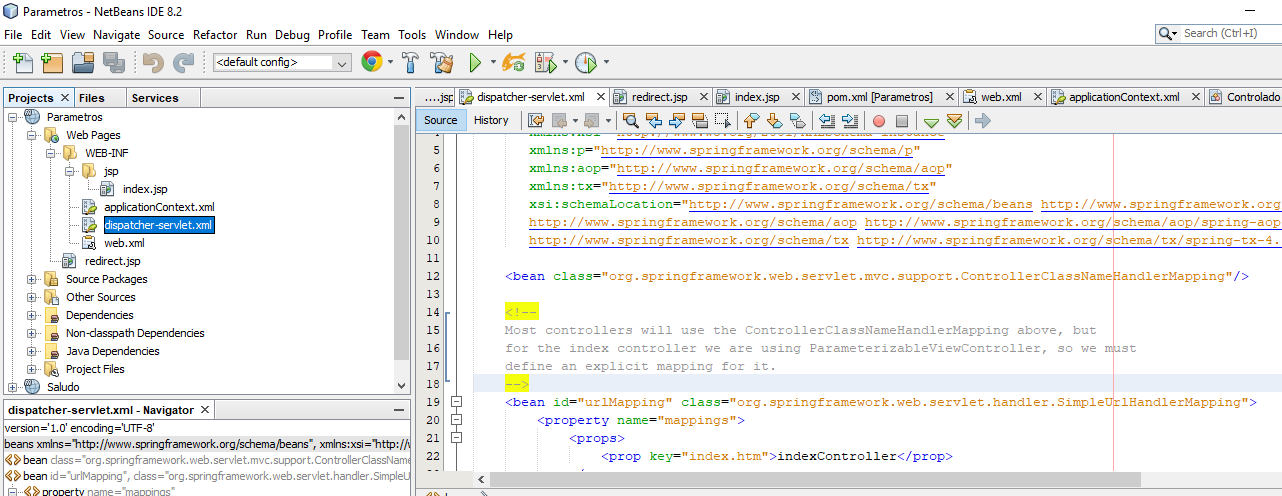Open the Profile Project dropdown arrow
1282x496 pixels.
605,62
